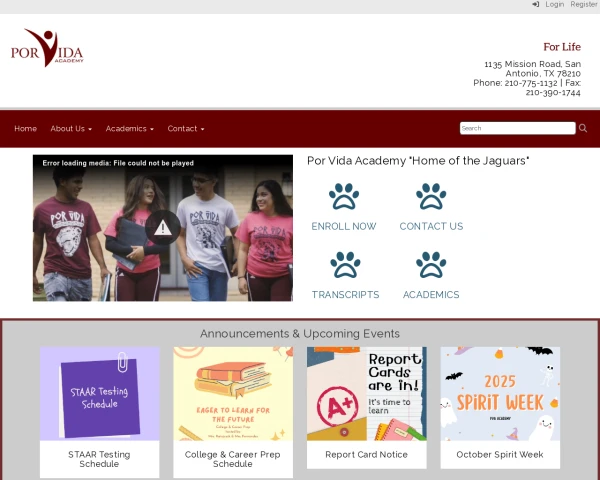Open the Register link at top
The width and height of the screenshot is (600, 480).
pyautogui.click(x=584, y=4)
